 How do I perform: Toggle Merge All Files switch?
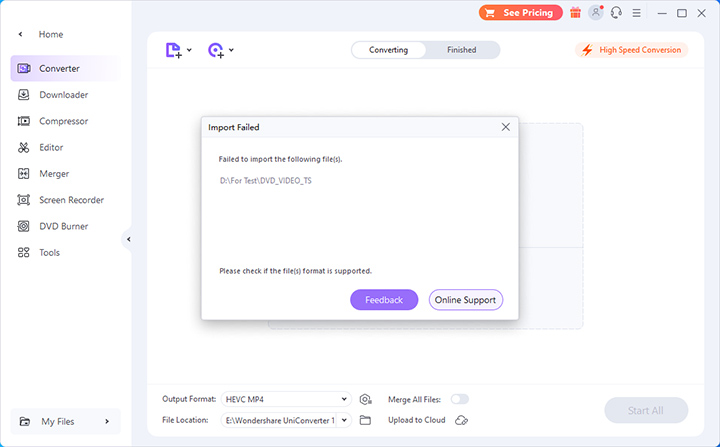[x=460, y=399]
